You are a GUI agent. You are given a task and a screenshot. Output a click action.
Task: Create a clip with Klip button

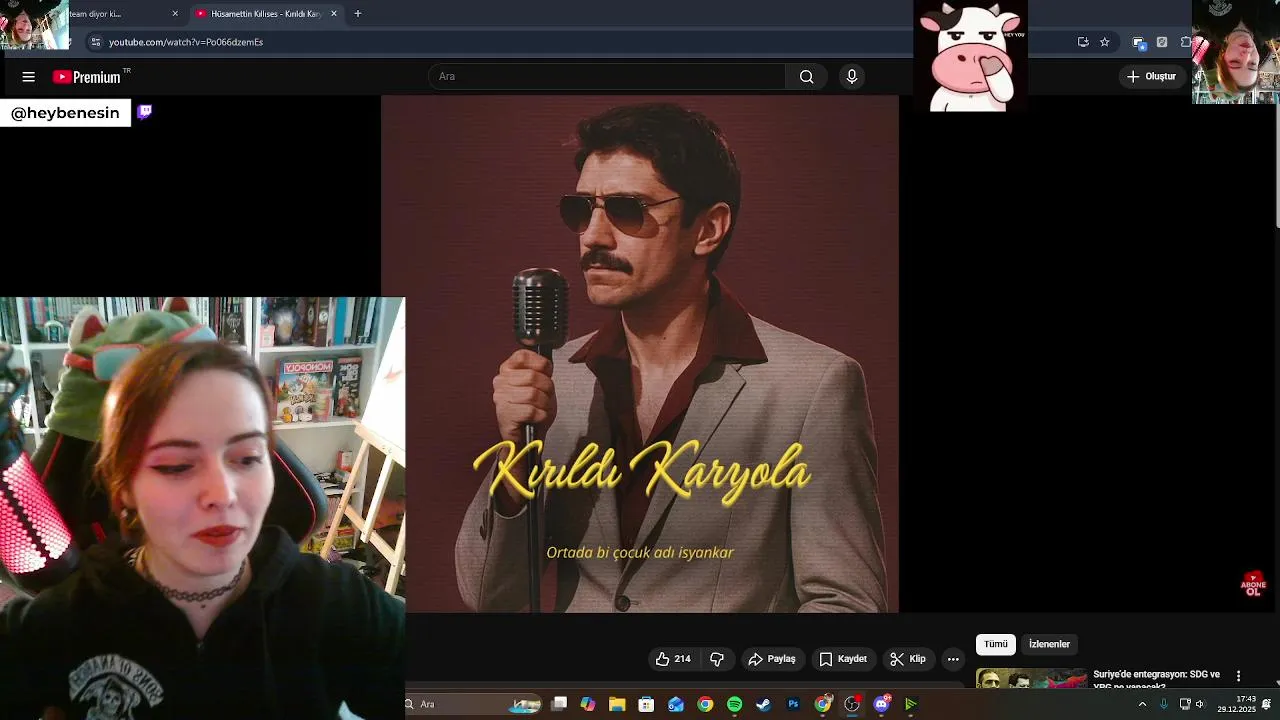908,659
